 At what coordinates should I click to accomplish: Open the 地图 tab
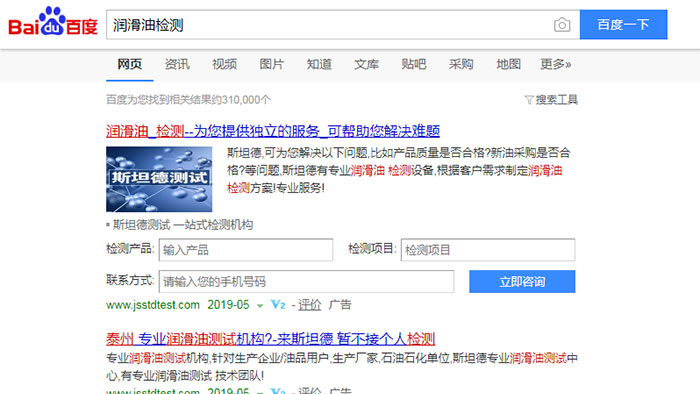[508, 64]
